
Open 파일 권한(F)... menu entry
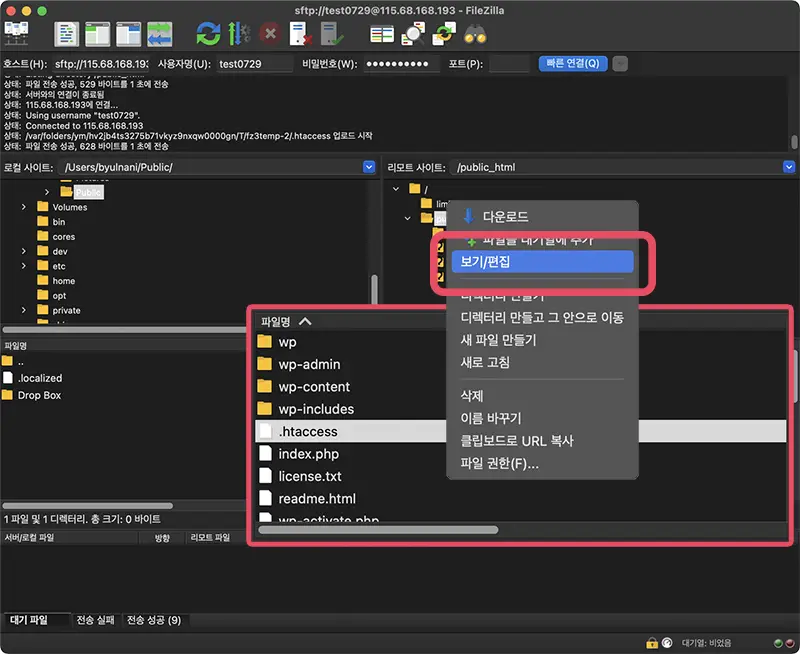click(x=542, y=463)
